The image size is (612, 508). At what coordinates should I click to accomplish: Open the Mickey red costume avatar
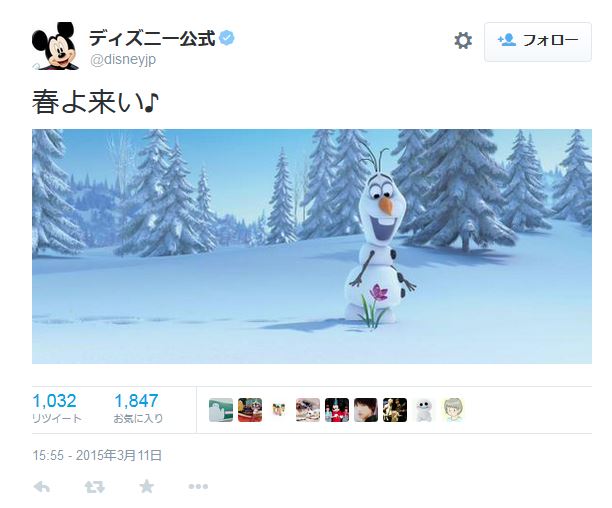click(x=337, y=410)
